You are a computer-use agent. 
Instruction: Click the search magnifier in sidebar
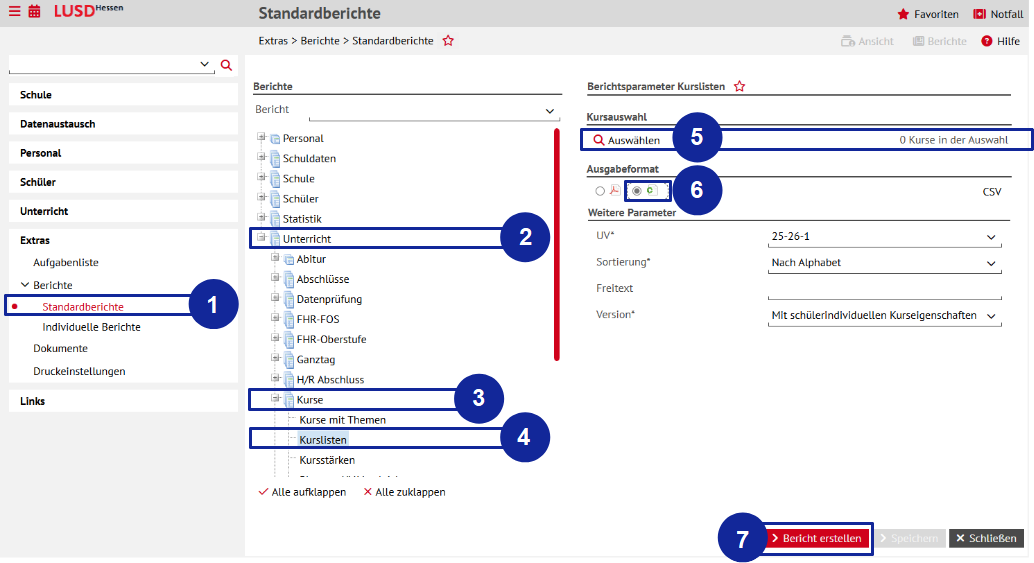226,65
